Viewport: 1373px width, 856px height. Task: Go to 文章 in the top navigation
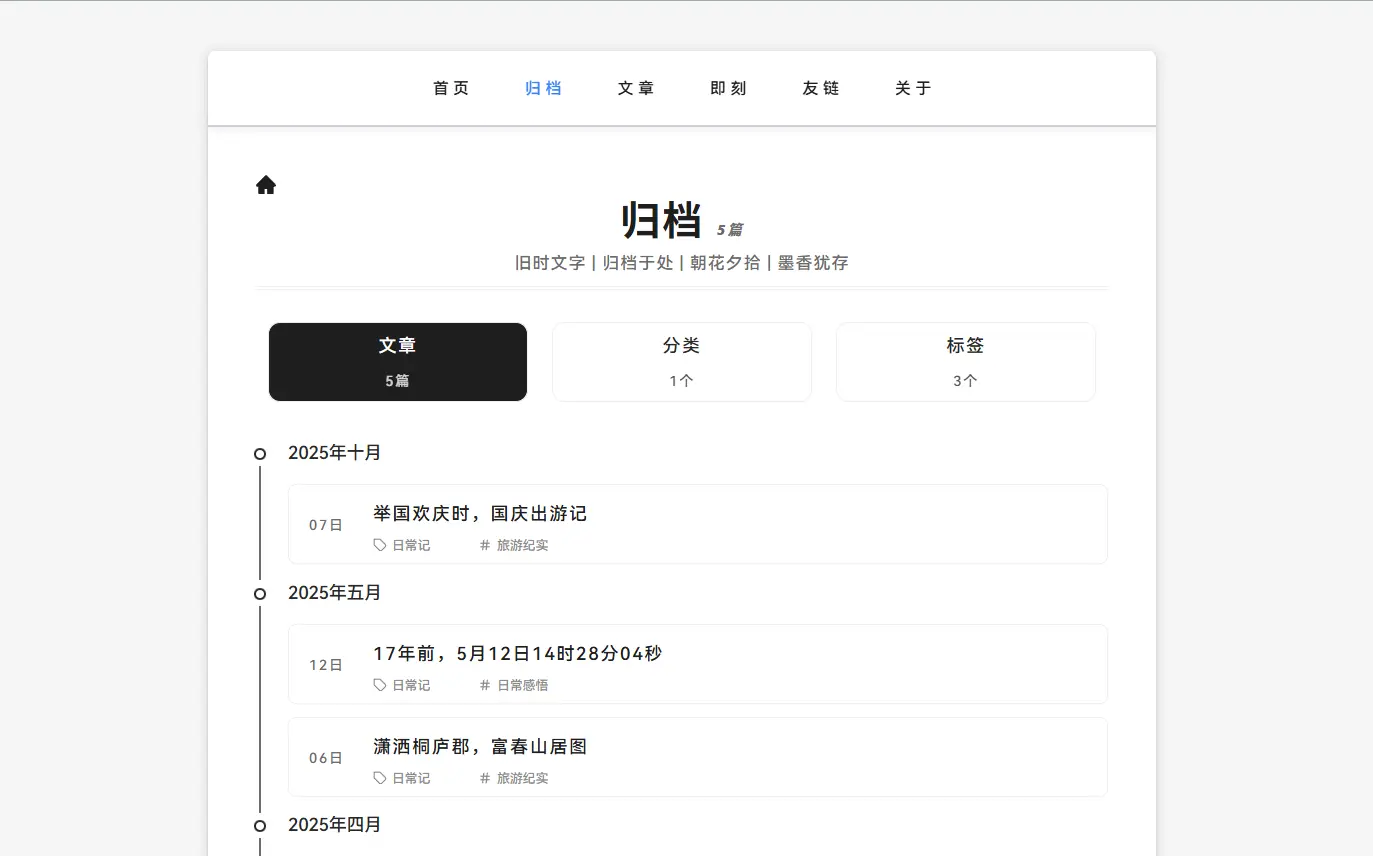click(636, 88)
